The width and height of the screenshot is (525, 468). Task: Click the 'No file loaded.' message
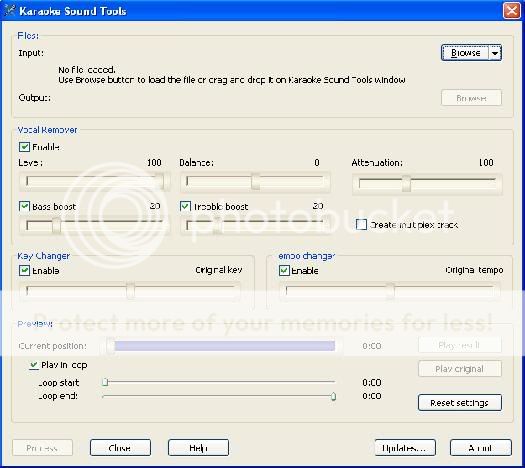[x=87, y=70]
